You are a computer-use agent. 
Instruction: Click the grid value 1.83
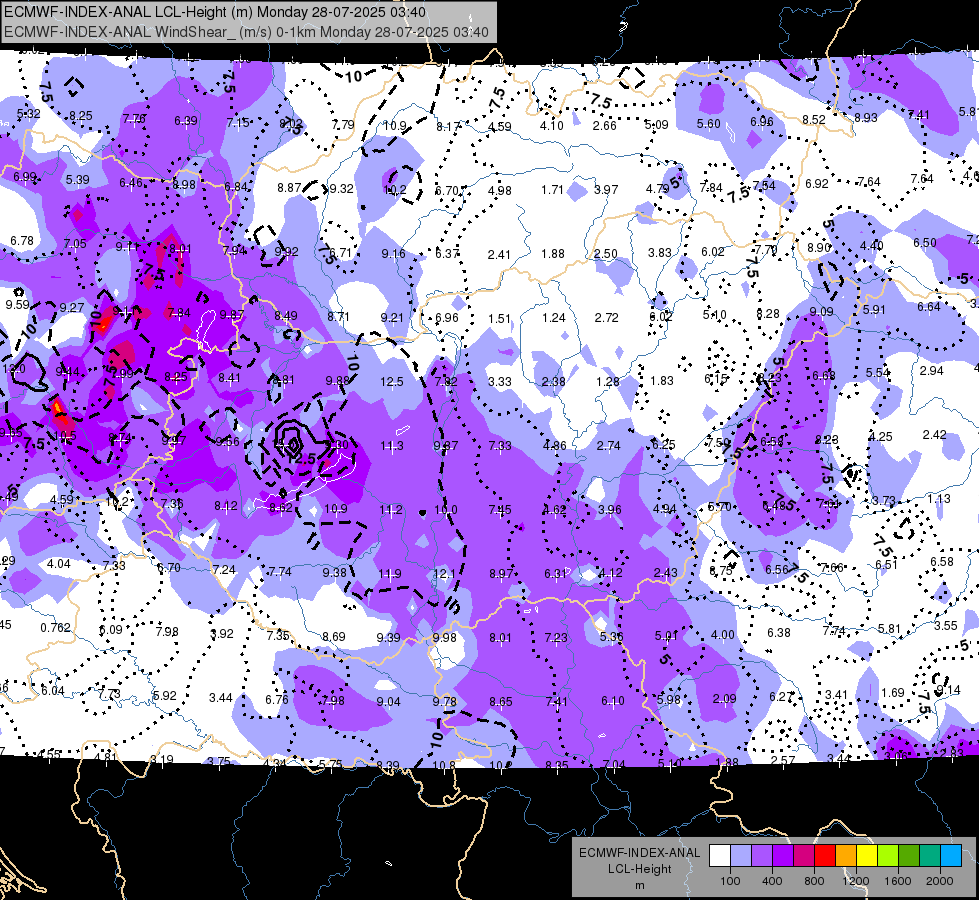click(662, 380)
